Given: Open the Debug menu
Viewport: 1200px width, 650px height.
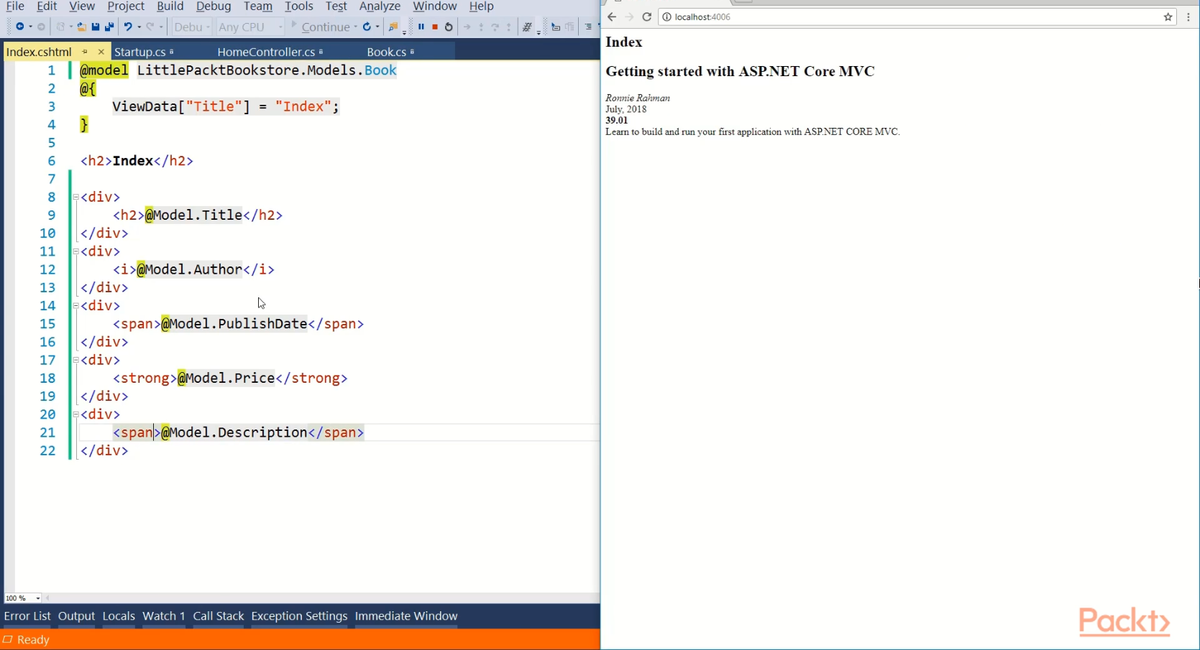Looking at the screenshot, I should [x=214, y=6].
